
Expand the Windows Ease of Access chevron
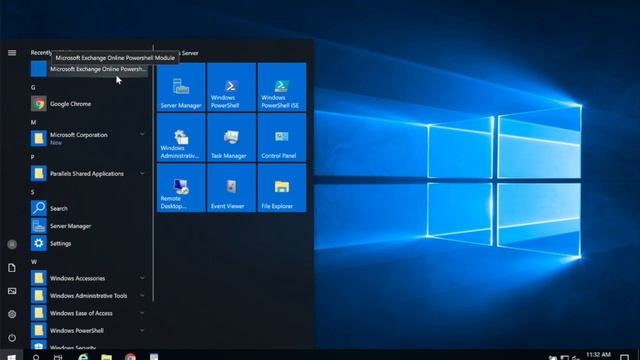pos(142,313)
